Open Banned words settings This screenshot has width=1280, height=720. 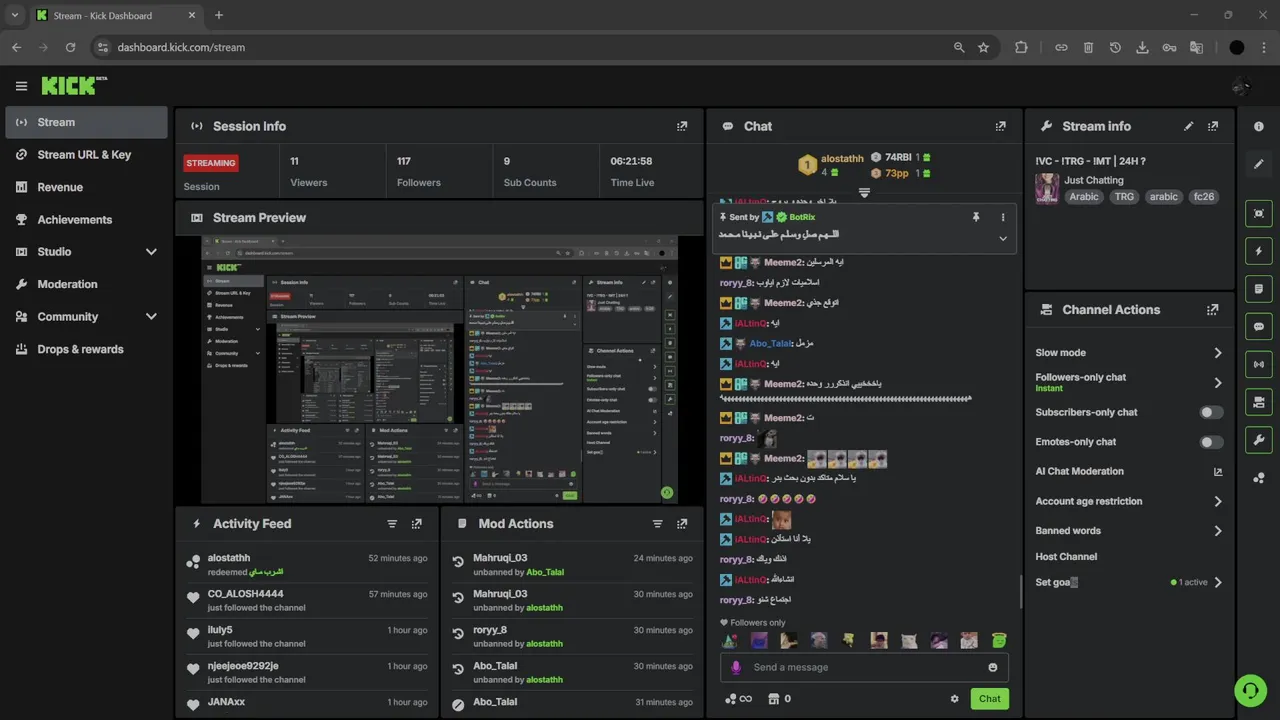(1129, 531)
